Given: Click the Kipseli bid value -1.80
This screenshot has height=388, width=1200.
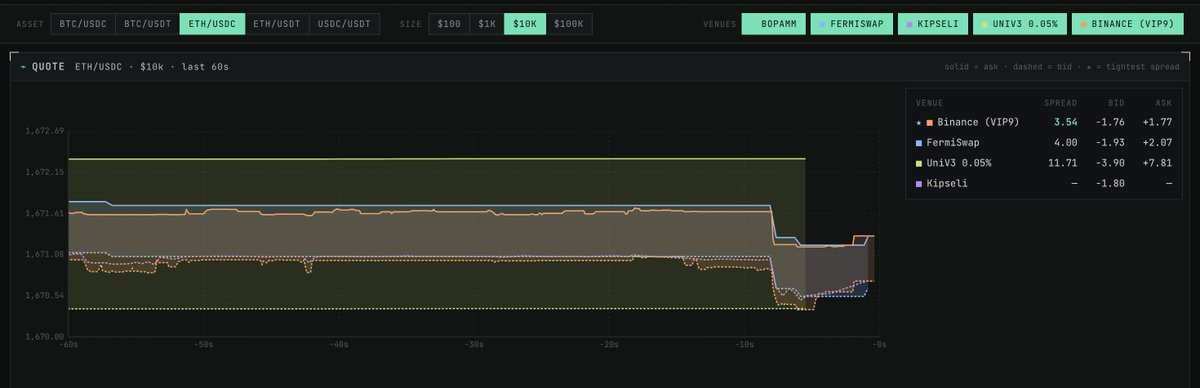Looking at the screenshot, I should (x=1112, y=184).
